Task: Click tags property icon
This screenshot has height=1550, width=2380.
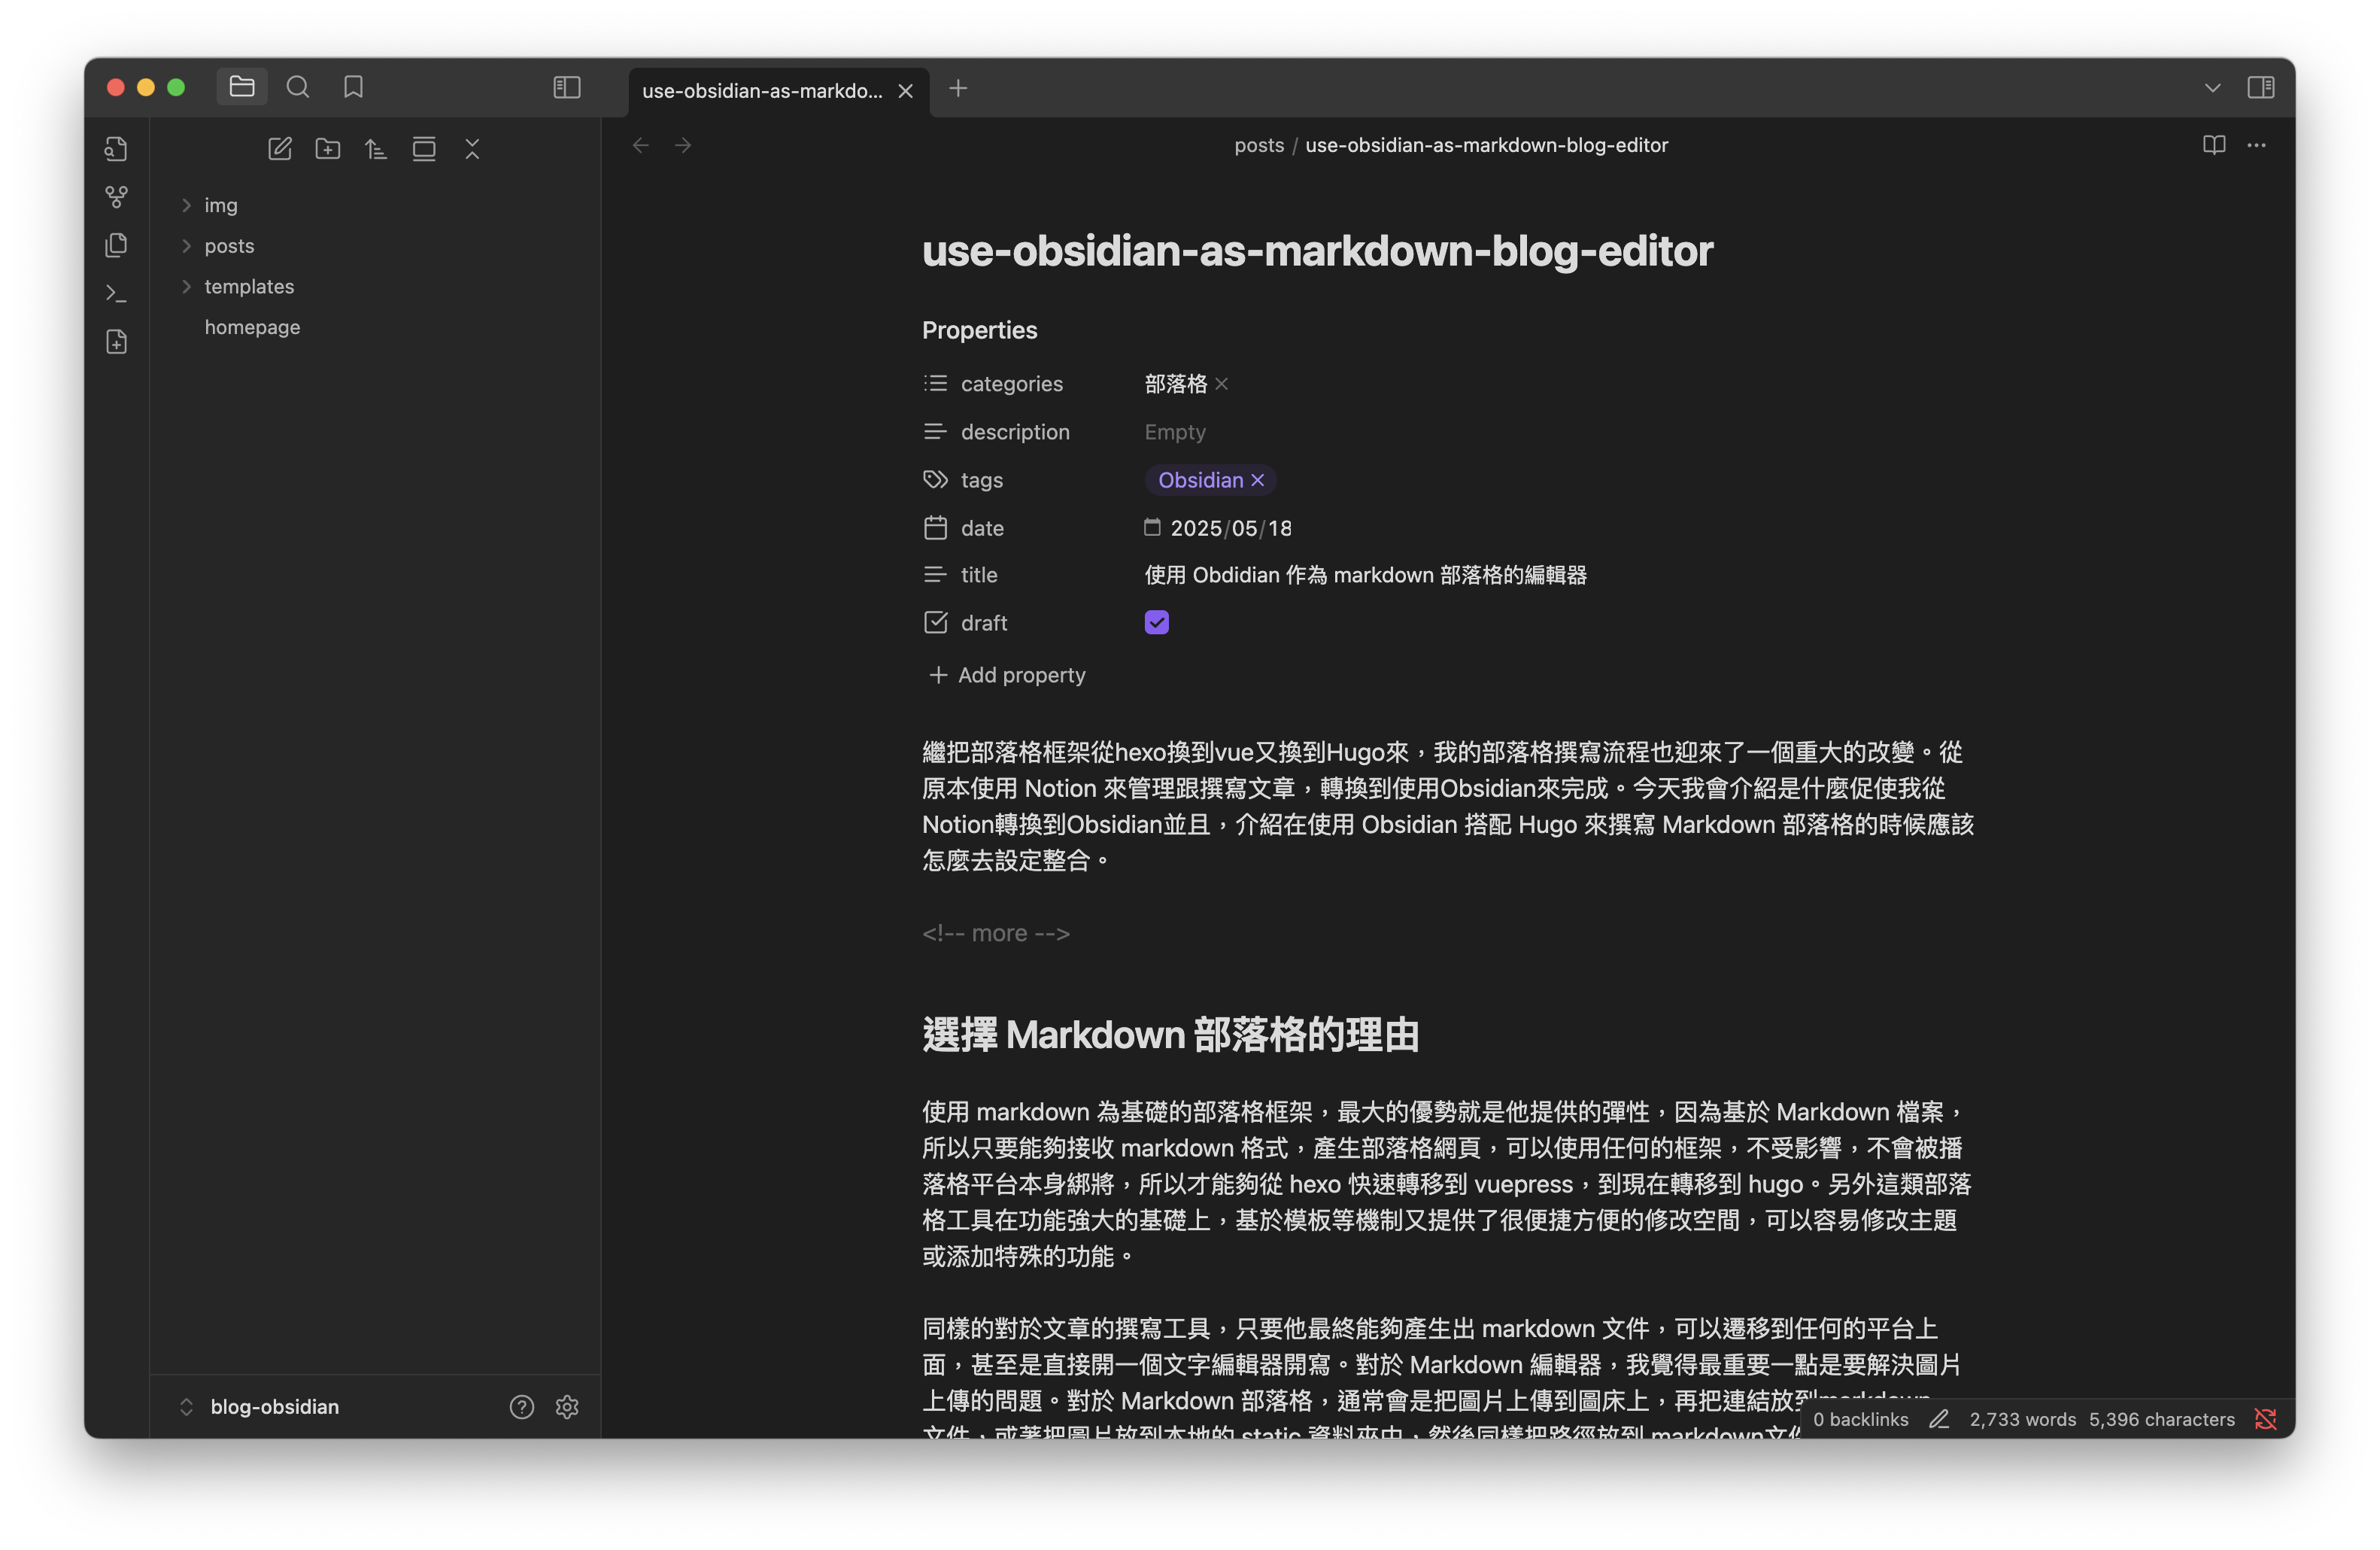Action: [x=935, y=480]
